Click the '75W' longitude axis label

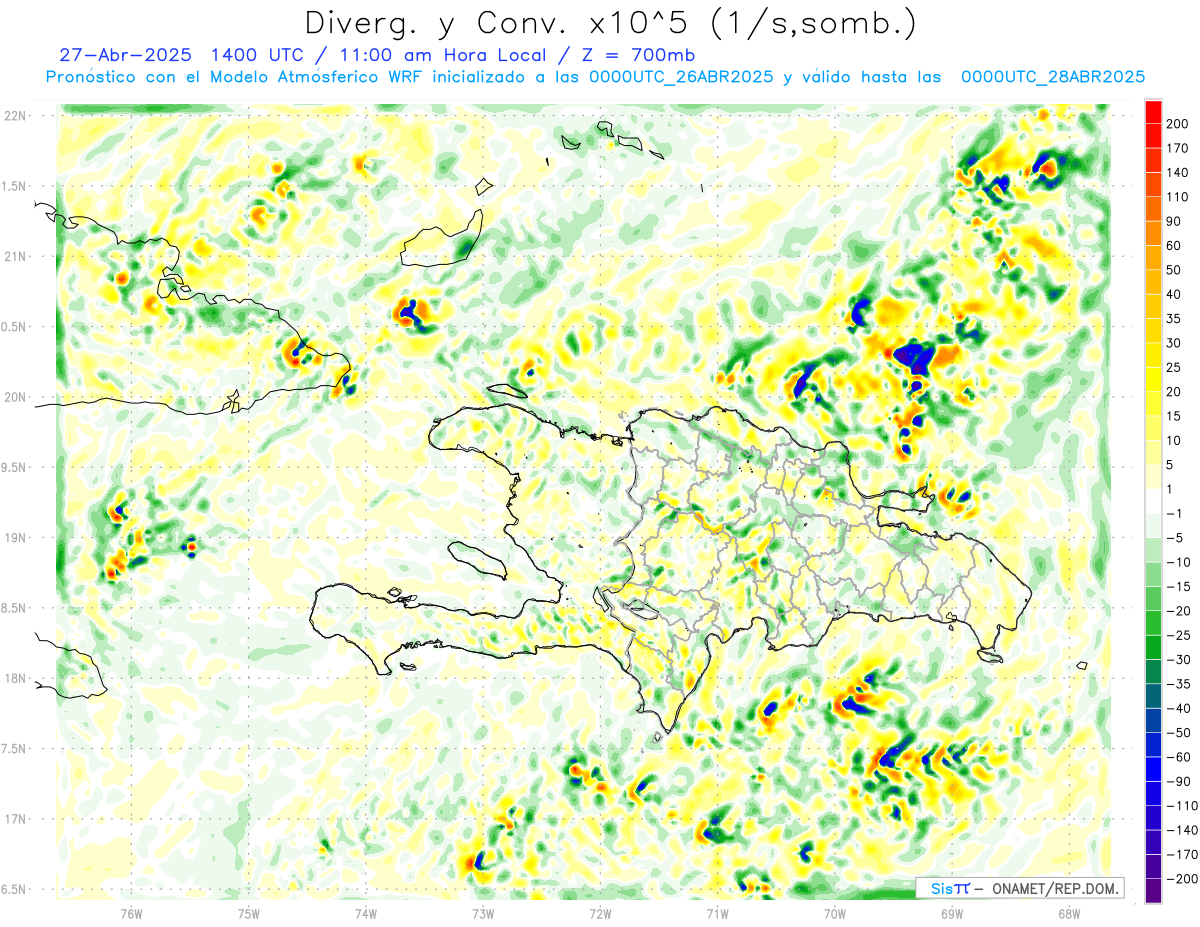pyautogui.click(x=249, y=913)
